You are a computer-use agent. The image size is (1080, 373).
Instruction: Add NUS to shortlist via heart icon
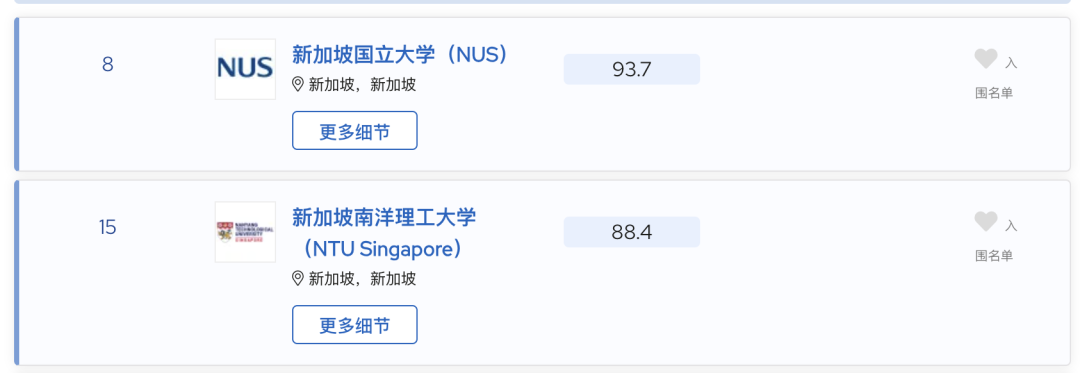pos(986,59)
